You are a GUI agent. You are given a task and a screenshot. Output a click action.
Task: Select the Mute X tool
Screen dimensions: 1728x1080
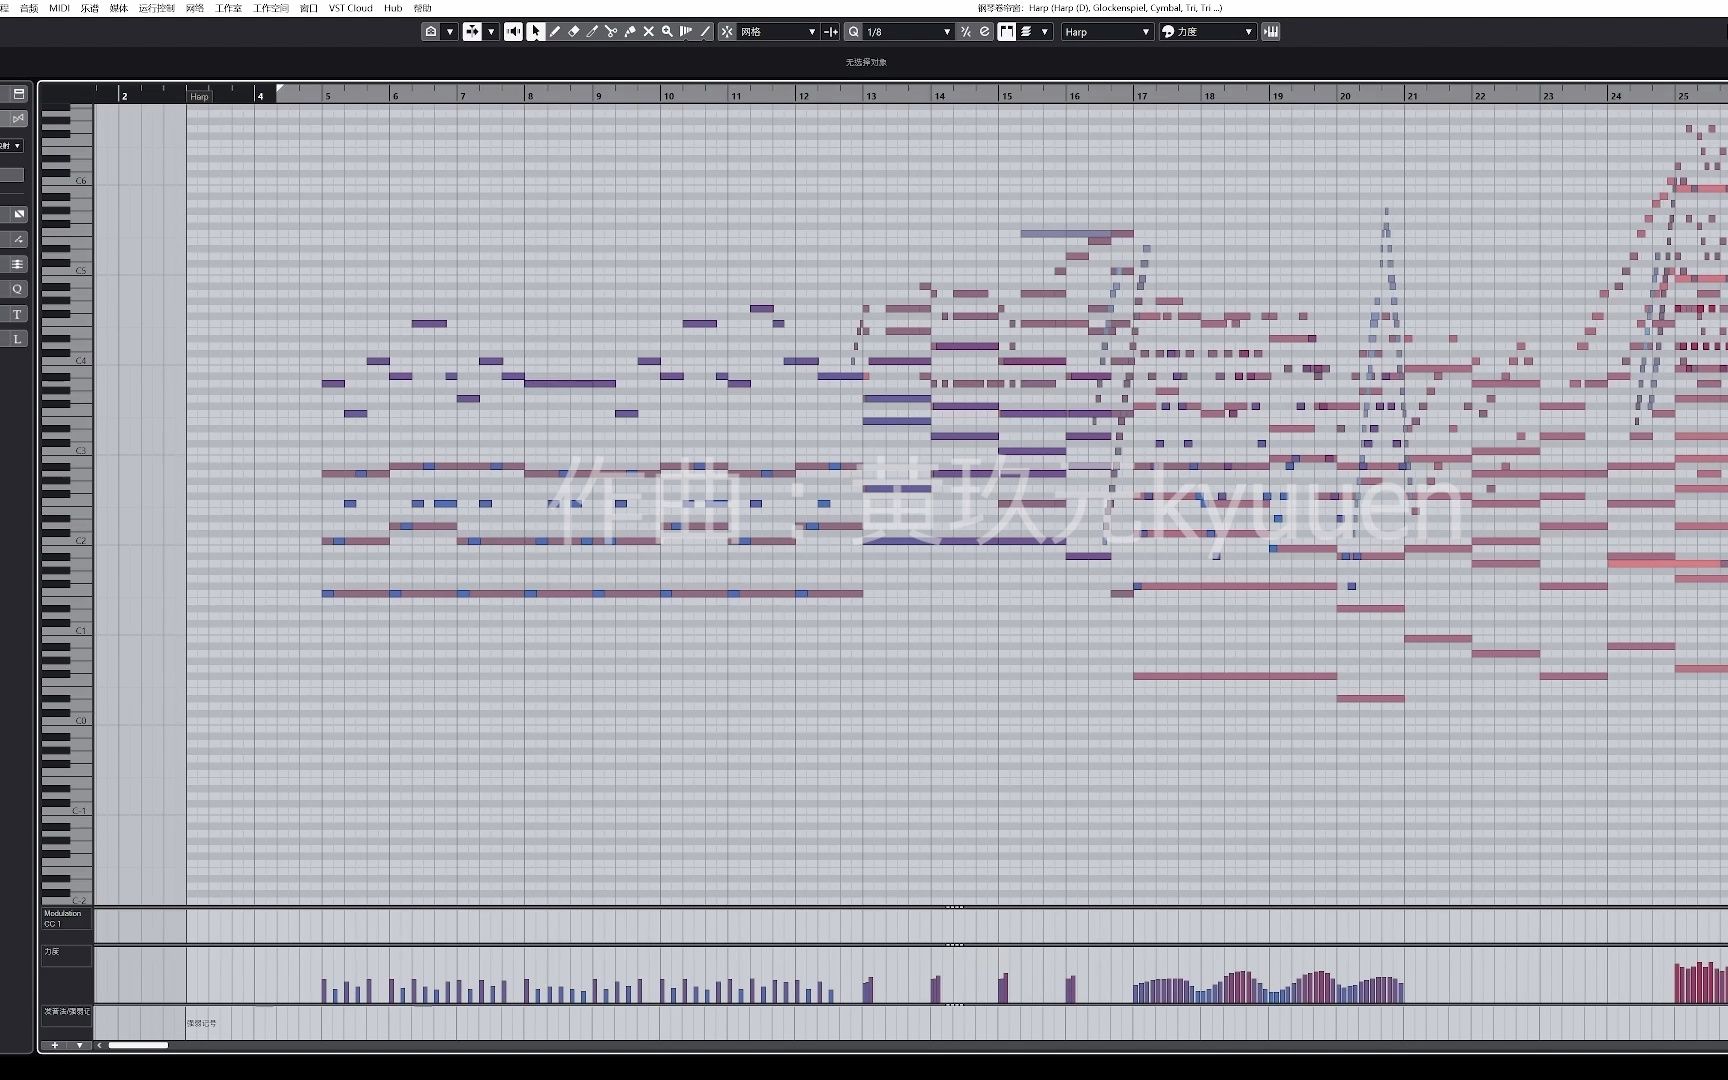coord(649,32)
